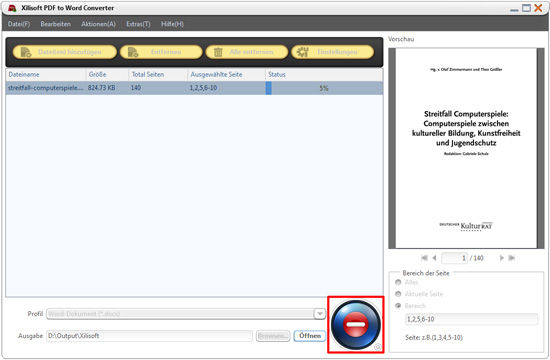Expand the Profil dropdown arrow

(320, 314)
